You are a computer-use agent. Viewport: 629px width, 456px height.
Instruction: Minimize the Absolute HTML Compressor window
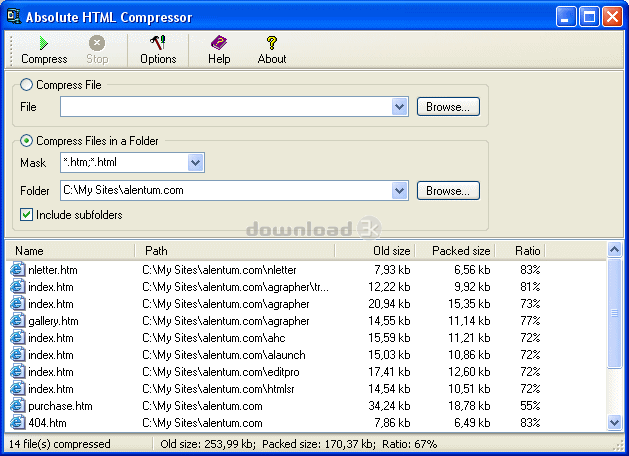(566, 17)
